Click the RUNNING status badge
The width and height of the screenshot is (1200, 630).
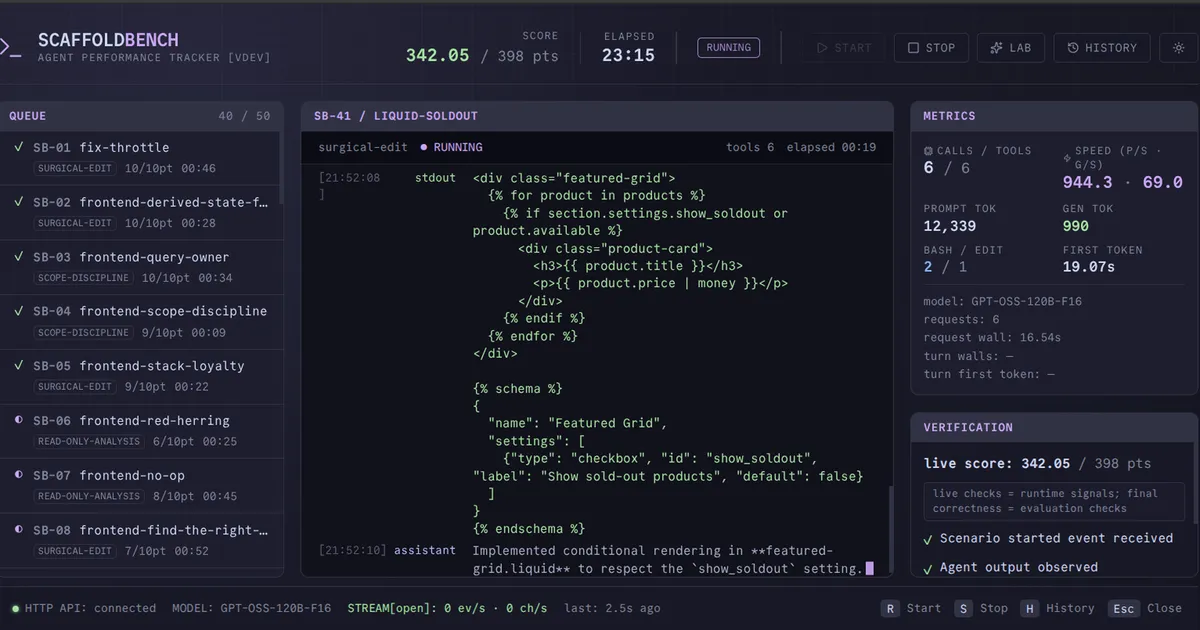point(729,47)
